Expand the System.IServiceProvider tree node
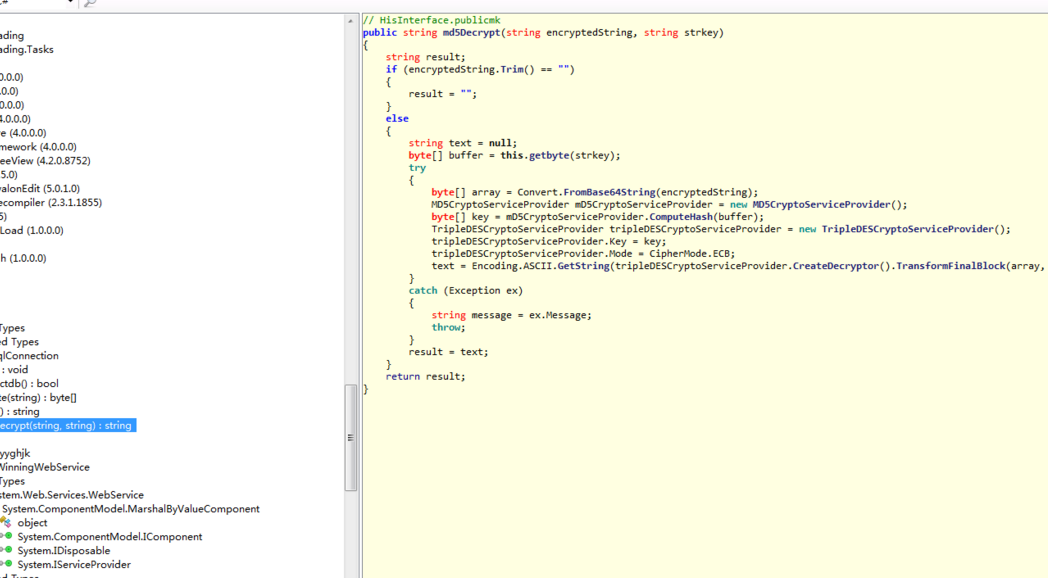Viewport: 1048px width, 582px height. (1, 564)
